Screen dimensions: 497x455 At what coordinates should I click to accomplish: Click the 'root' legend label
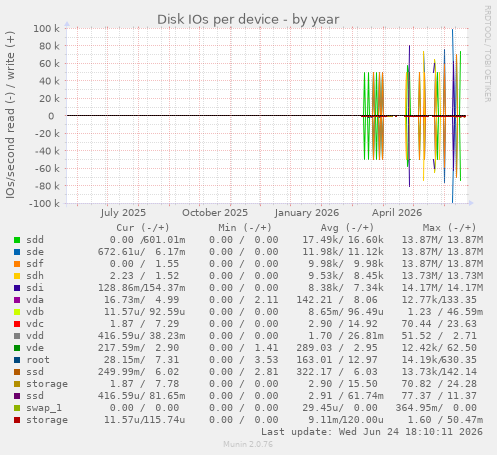pyautogui.click(x=38, y=360)
